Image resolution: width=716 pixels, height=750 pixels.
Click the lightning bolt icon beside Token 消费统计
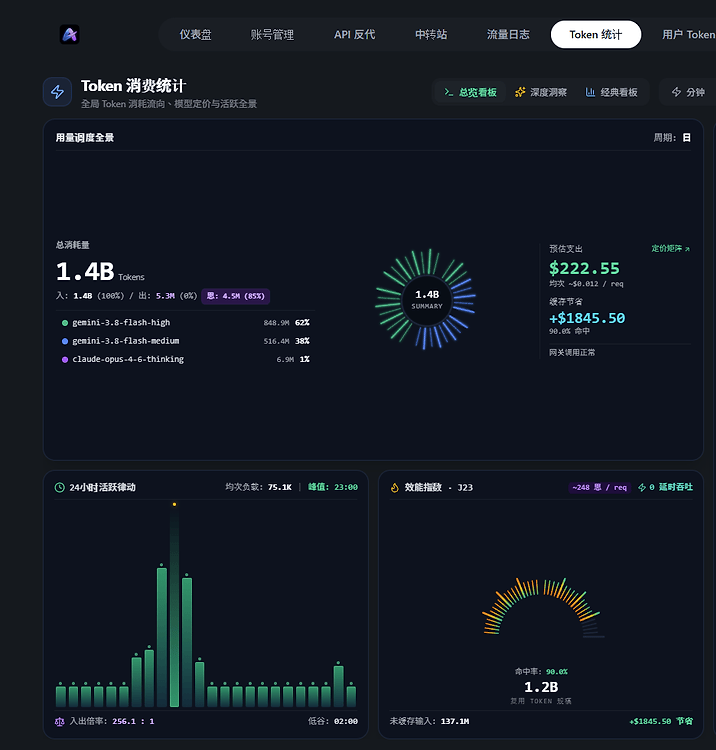click(x=57, y=92)
